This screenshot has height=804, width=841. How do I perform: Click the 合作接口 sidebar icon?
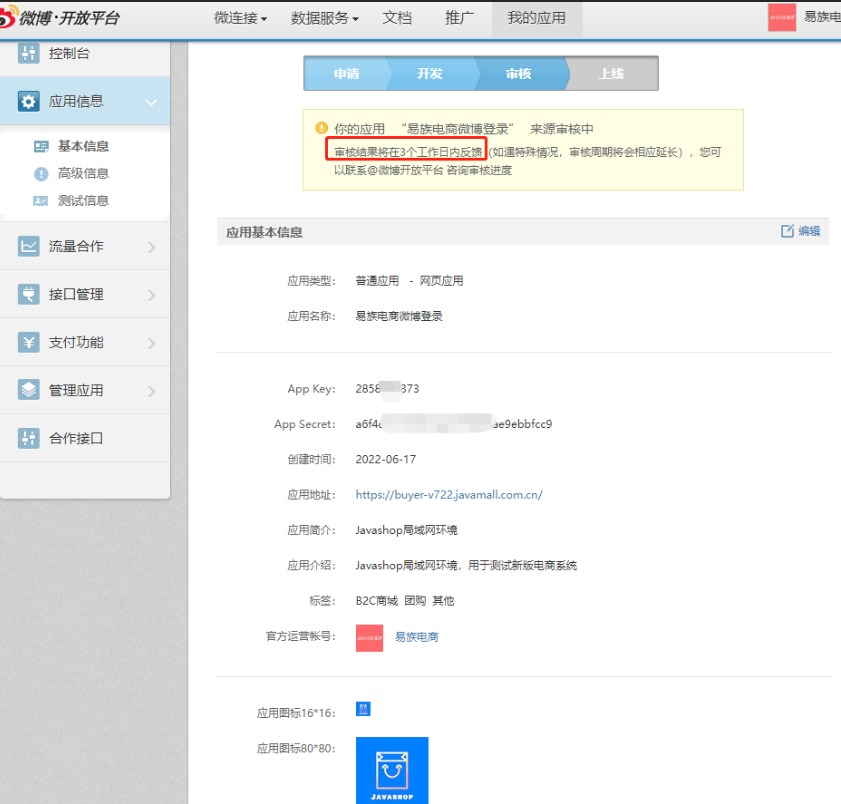pos(29,438)
